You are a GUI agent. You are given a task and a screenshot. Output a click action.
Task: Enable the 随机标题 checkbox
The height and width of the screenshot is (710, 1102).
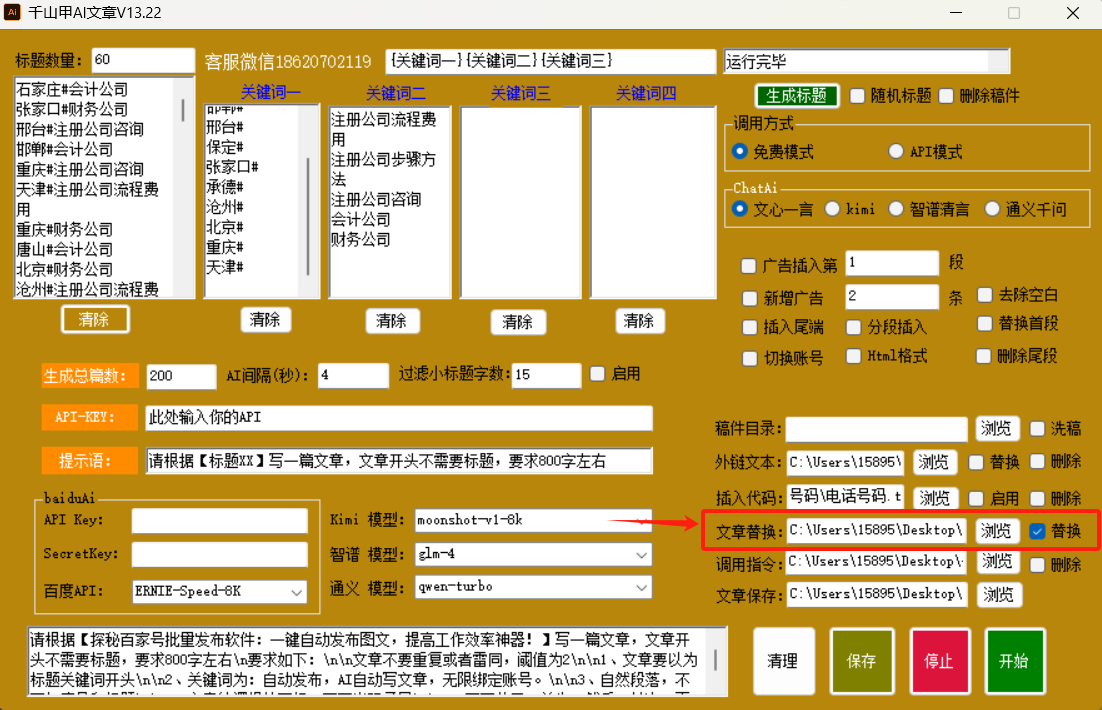[x=858, y=96]
